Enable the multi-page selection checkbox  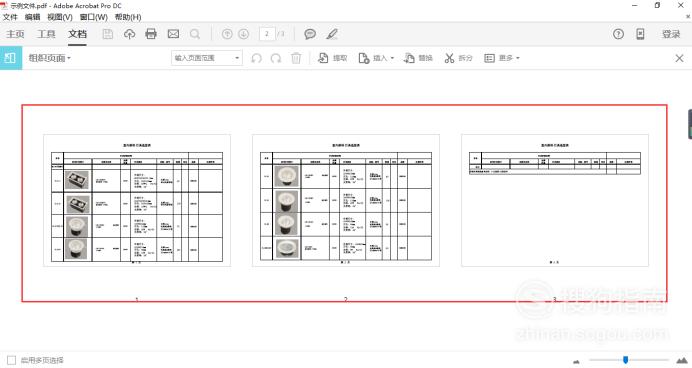coord(11,360)
